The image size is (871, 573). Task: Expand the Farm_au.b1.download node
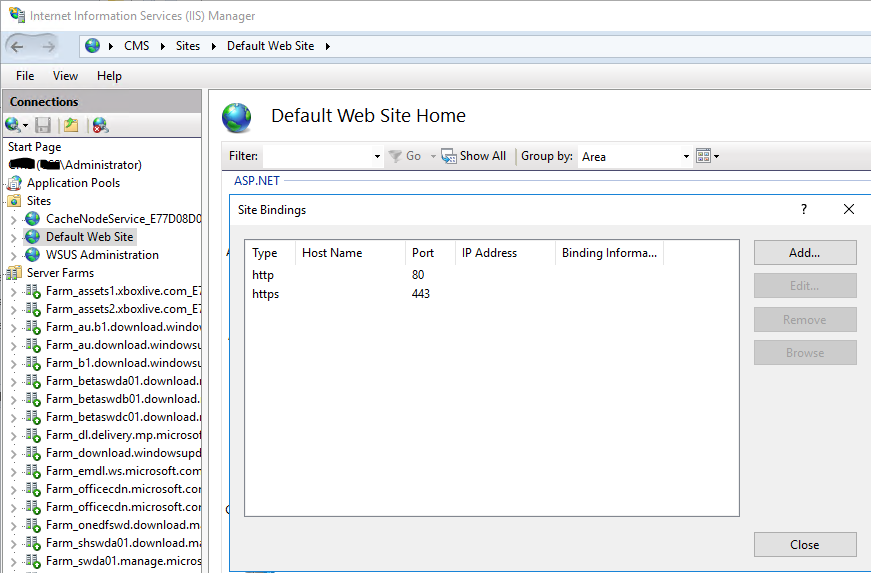[x=14, y=328]
